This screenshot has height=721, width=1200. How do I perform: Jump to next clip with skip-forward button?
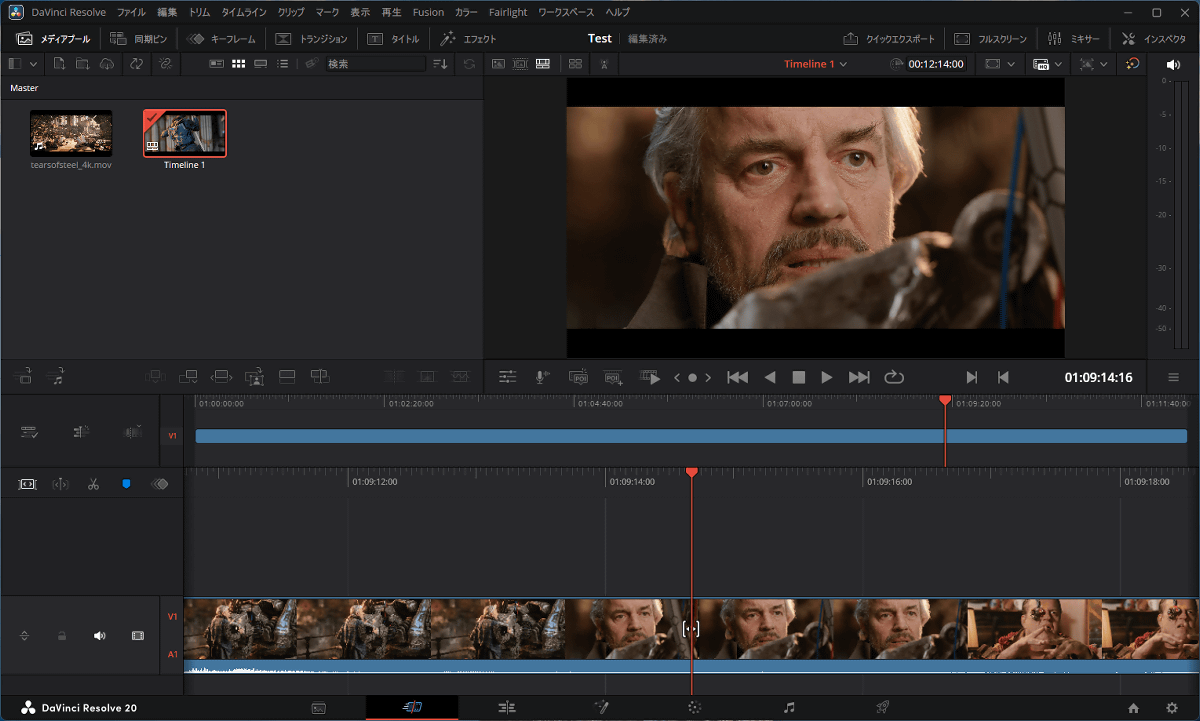coord(859,377)
